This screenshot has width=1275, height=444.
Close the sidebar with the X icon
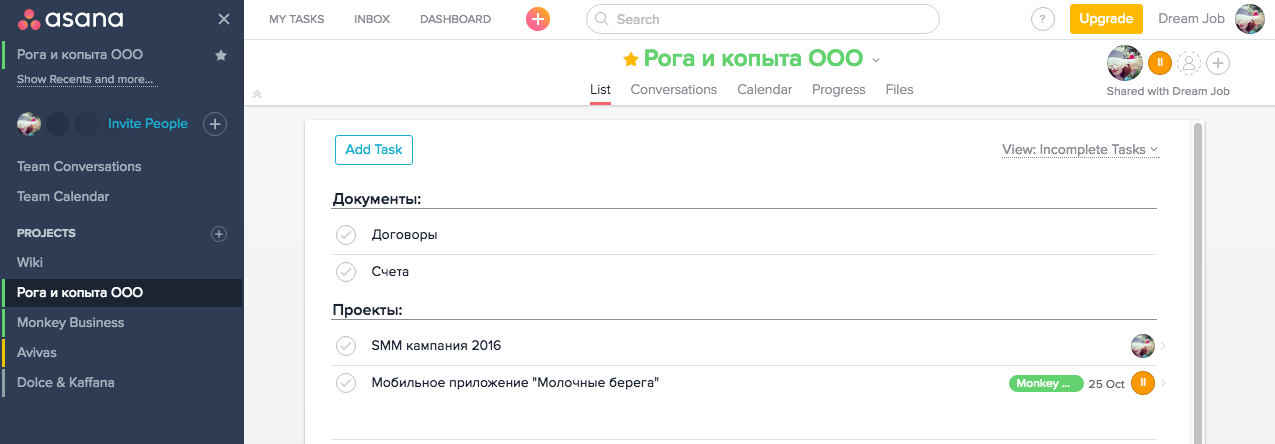[224, 19]
